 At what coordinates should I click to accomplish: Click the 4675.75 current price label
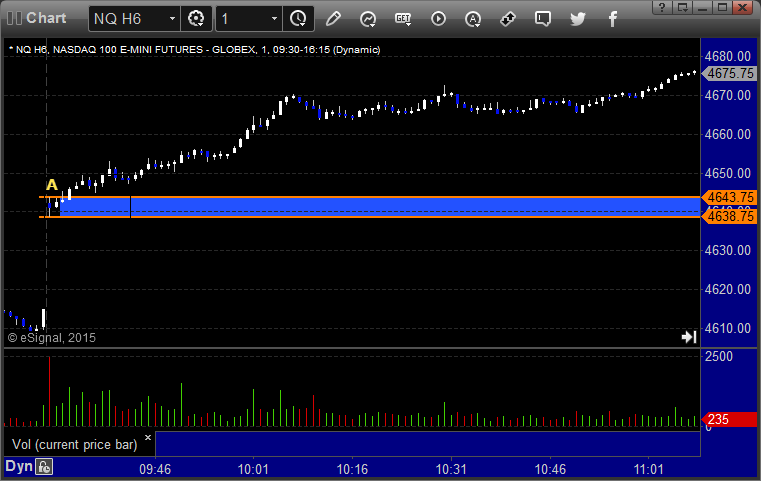pos(729,73)
